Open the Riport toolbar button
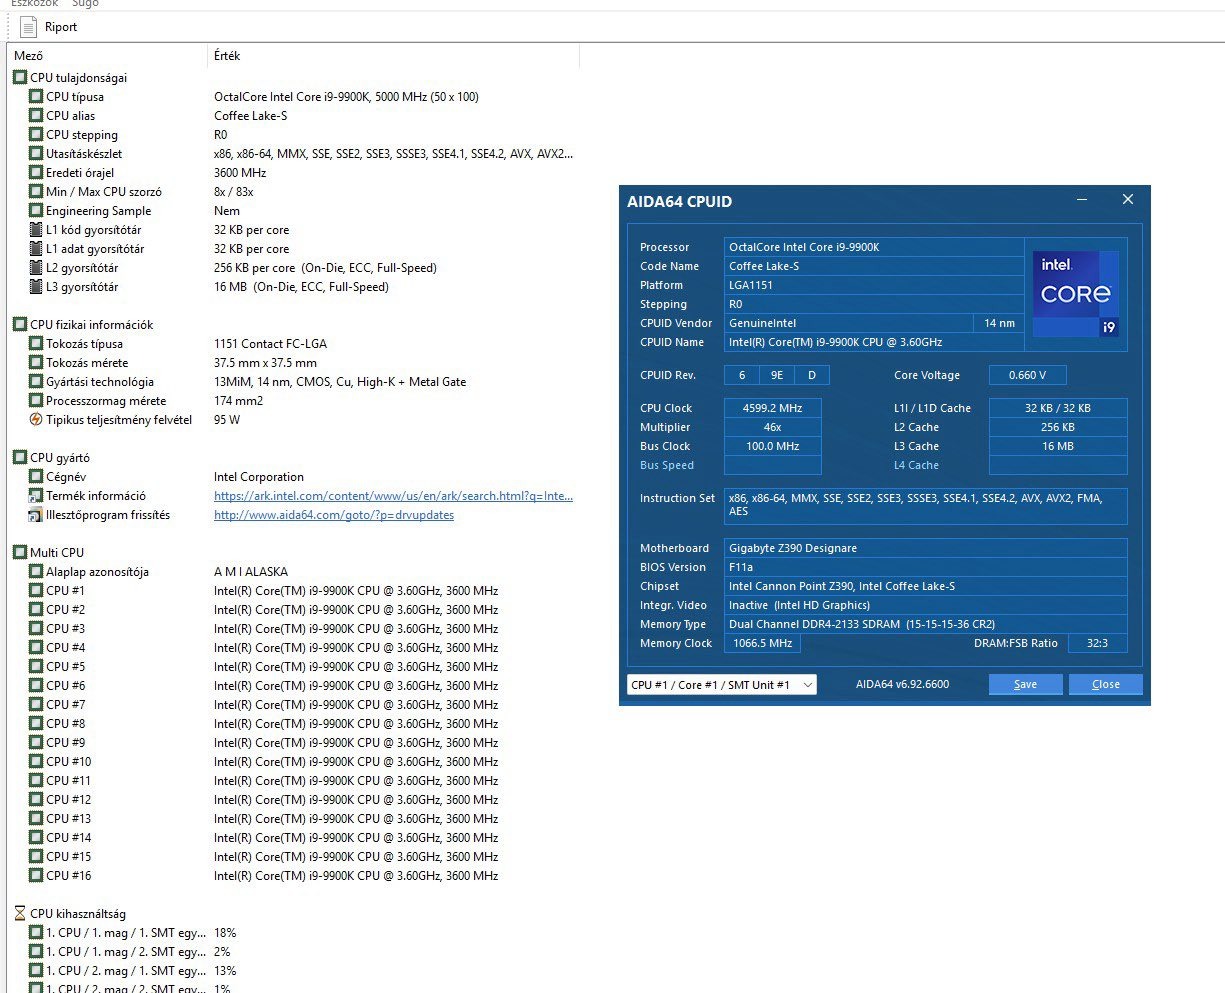 [48, 27]
